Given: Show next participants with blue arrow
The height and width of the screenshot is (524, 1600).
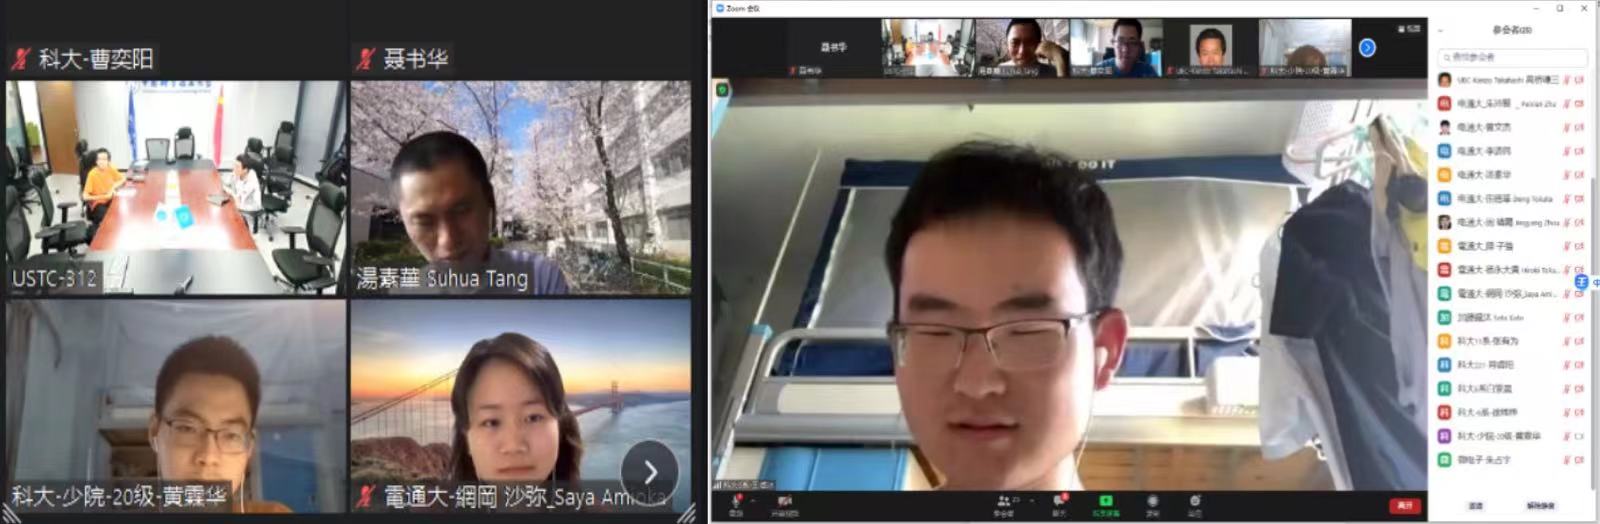Looking at the screenshot, I should point(1367,47).
